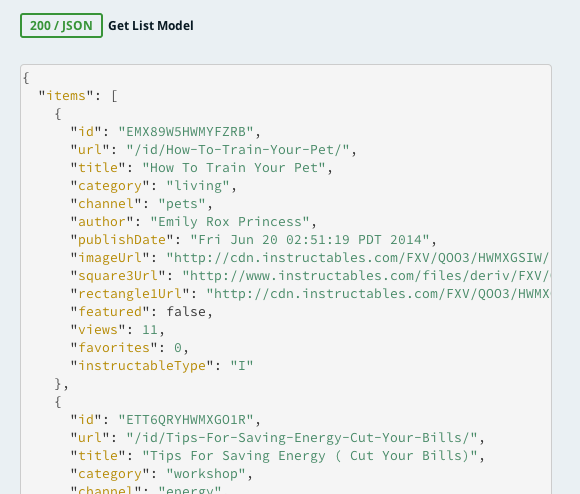
Task: Click the category value "workshop"
Action: click(x=206, y=474)
